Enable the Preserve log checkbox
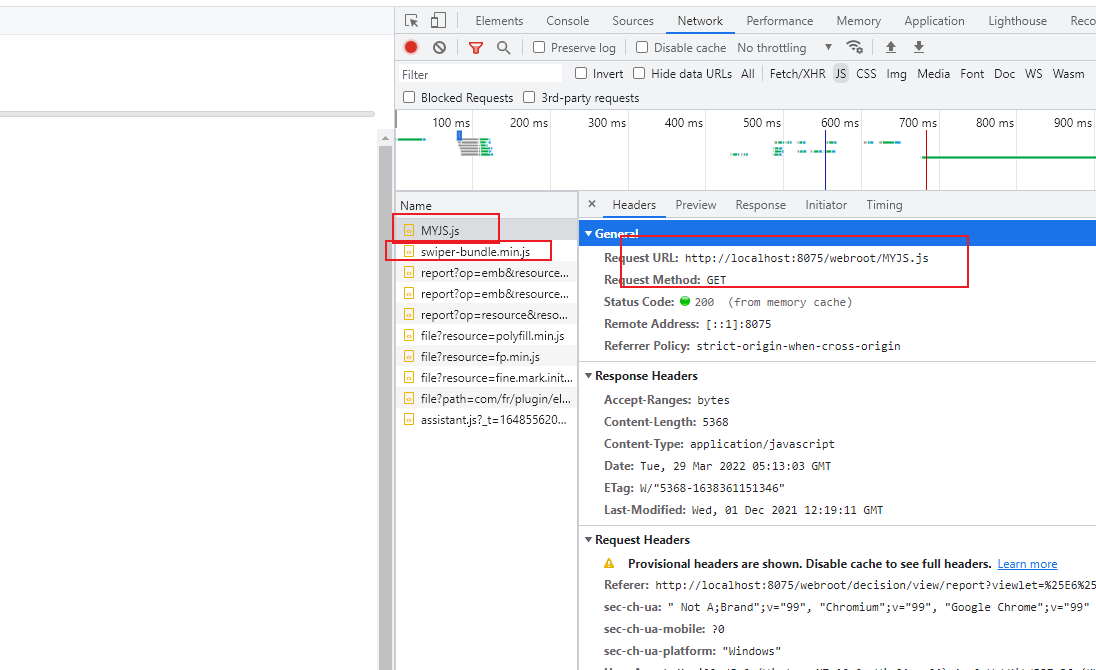This screenshot has width=1096, height=670. (x=539, y=47)
